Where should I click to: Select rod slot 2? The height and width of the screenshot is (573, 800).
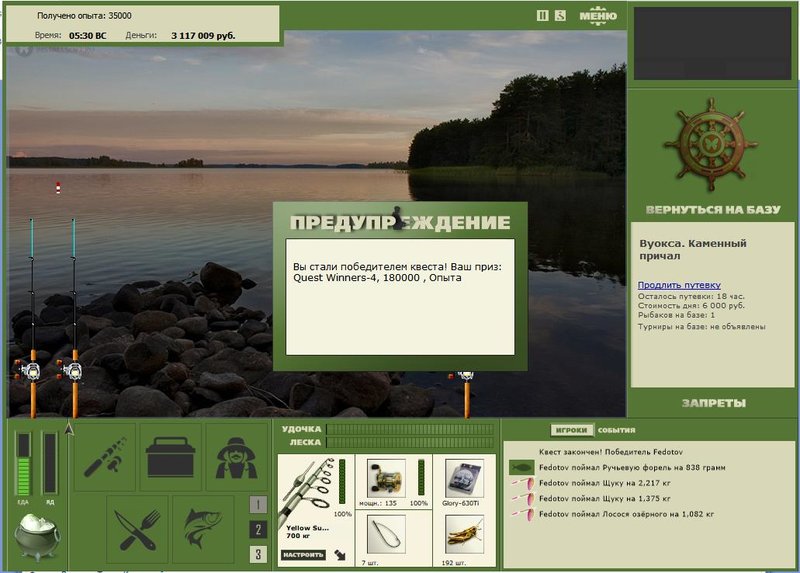click(258, 530)
